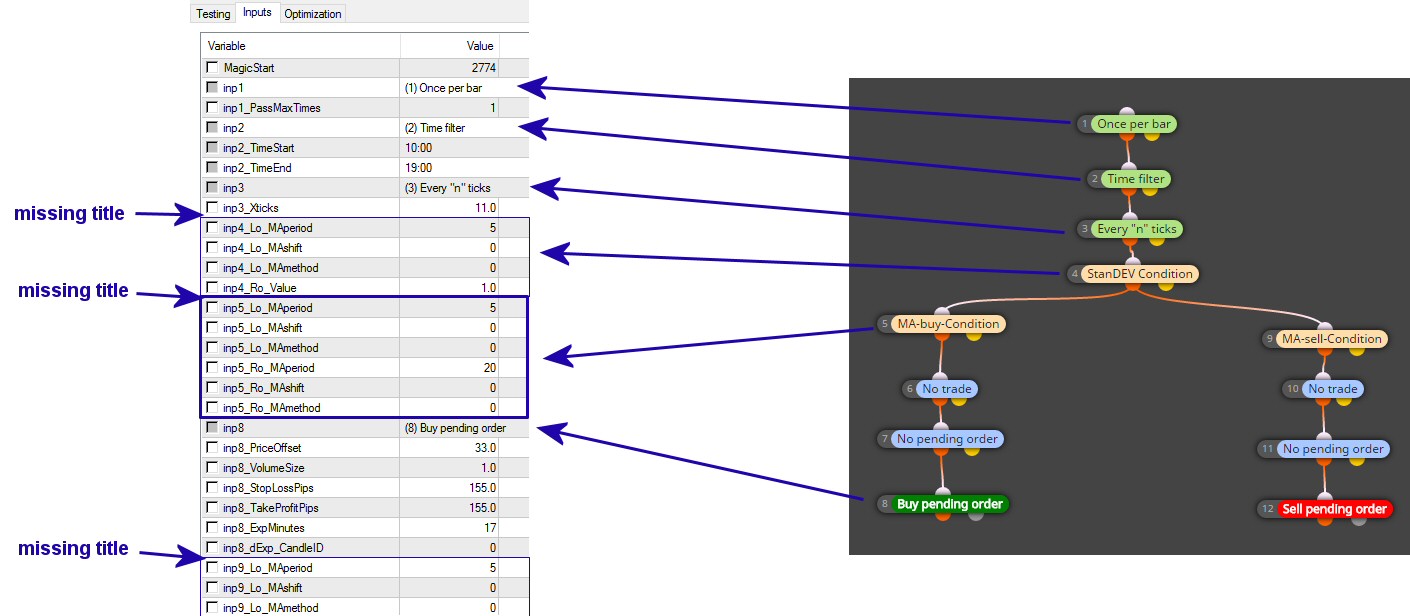
Task: Enable the inp4_Lo_MAperiod checkbox
Action: click(212, 228)
